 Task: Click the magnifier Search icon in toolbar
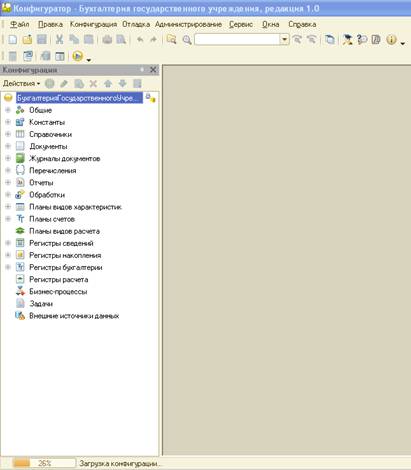coord(187,40)
